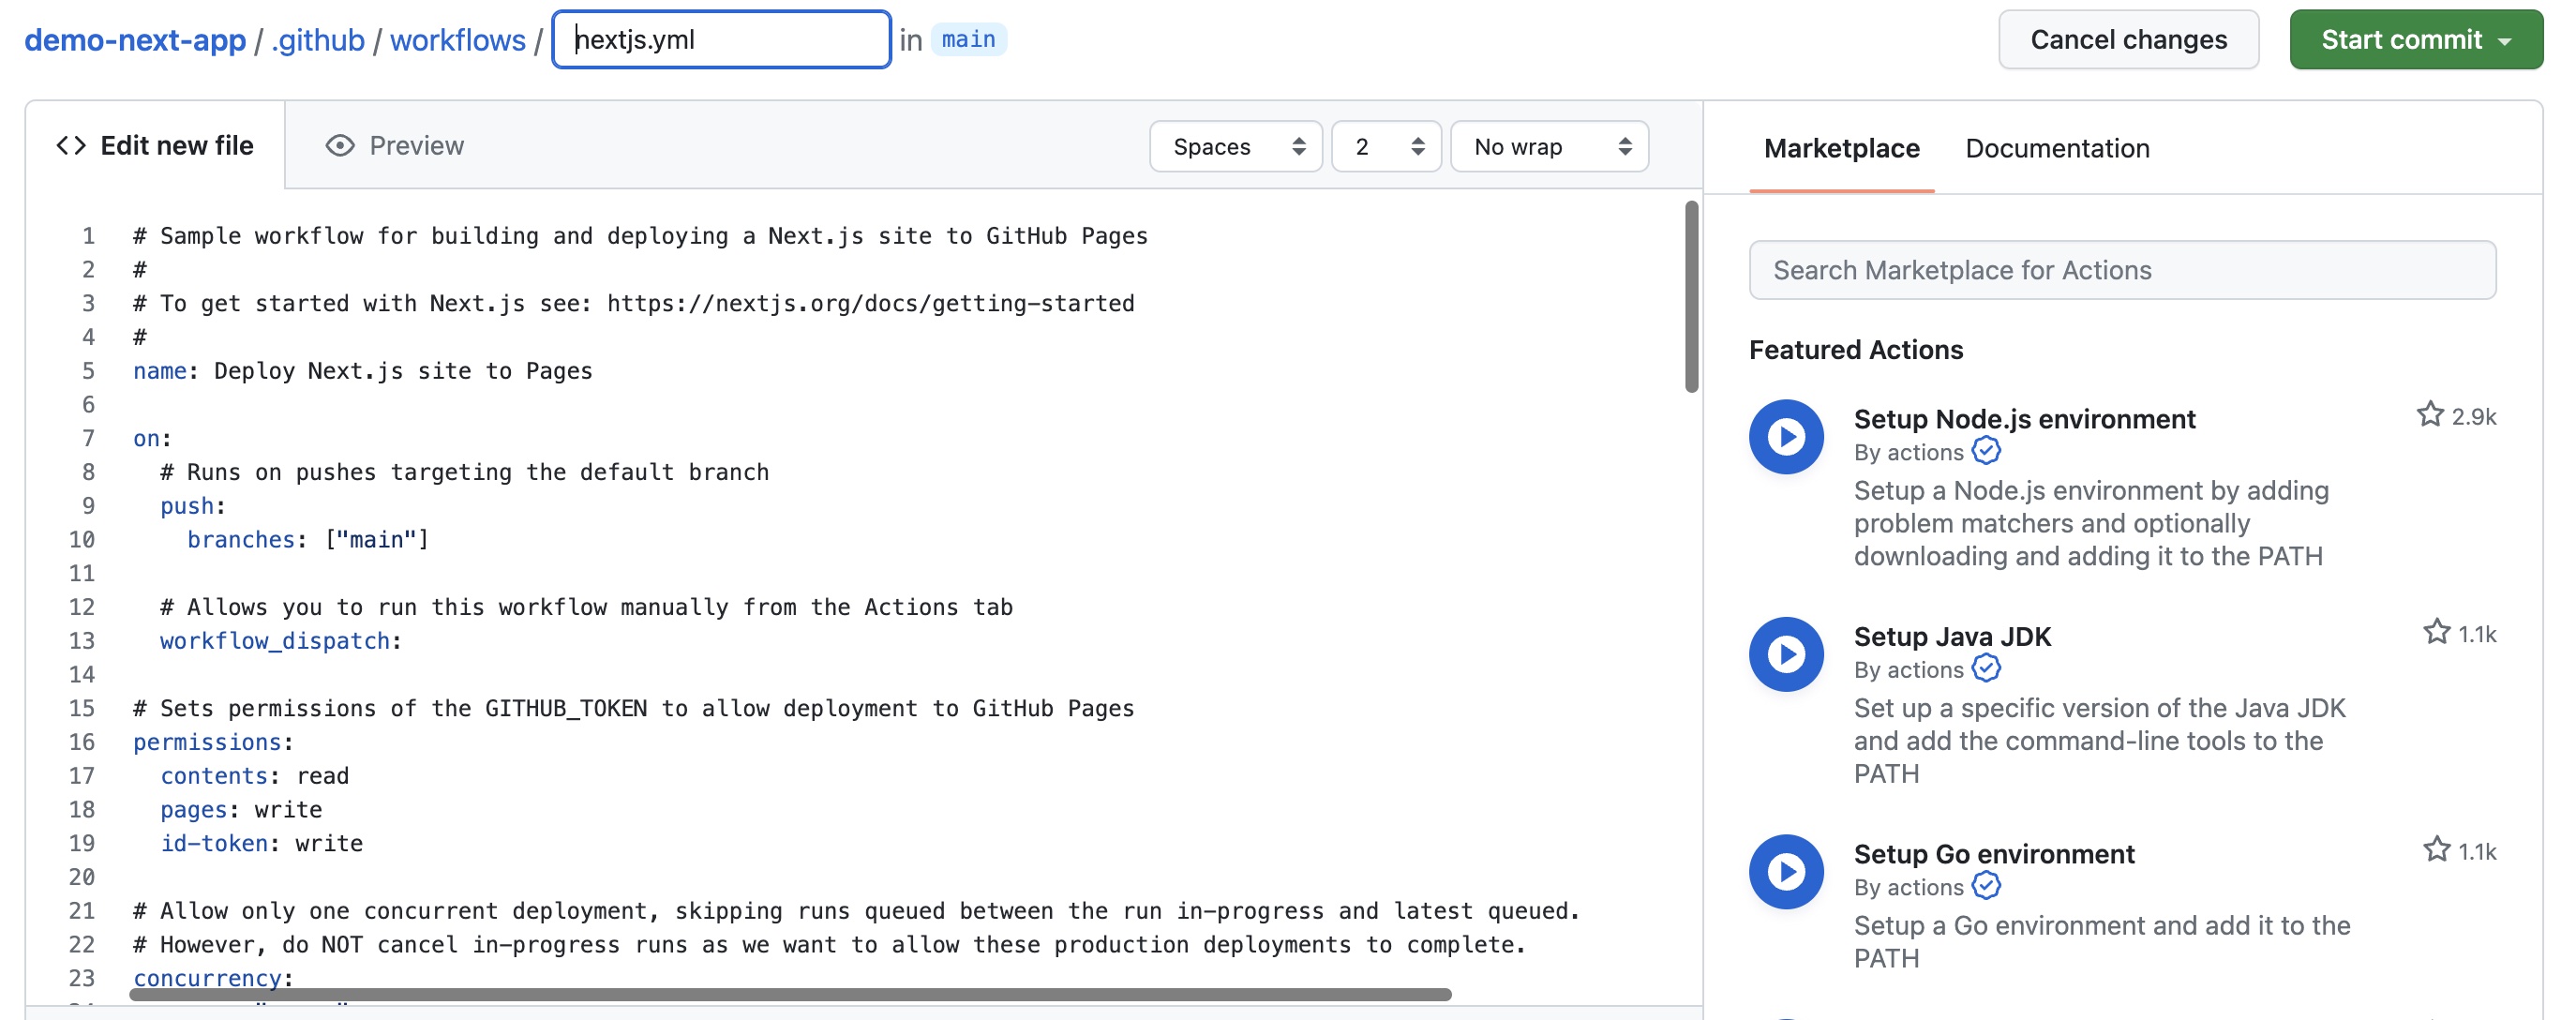Select the Marketplace tab
The image size is (2576, 1020).
click(1843, 148)
